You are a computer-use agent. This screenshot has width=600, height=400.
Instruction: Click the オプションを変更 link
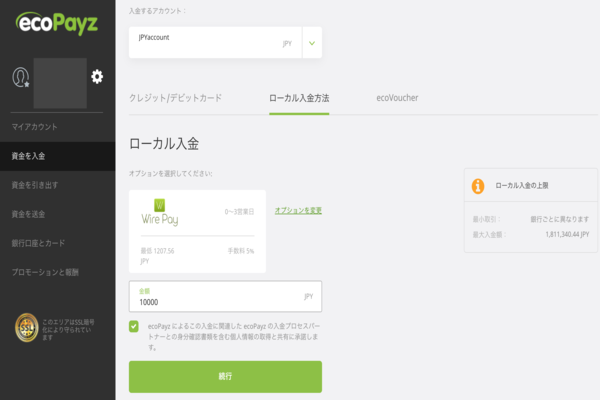point(298,211)
